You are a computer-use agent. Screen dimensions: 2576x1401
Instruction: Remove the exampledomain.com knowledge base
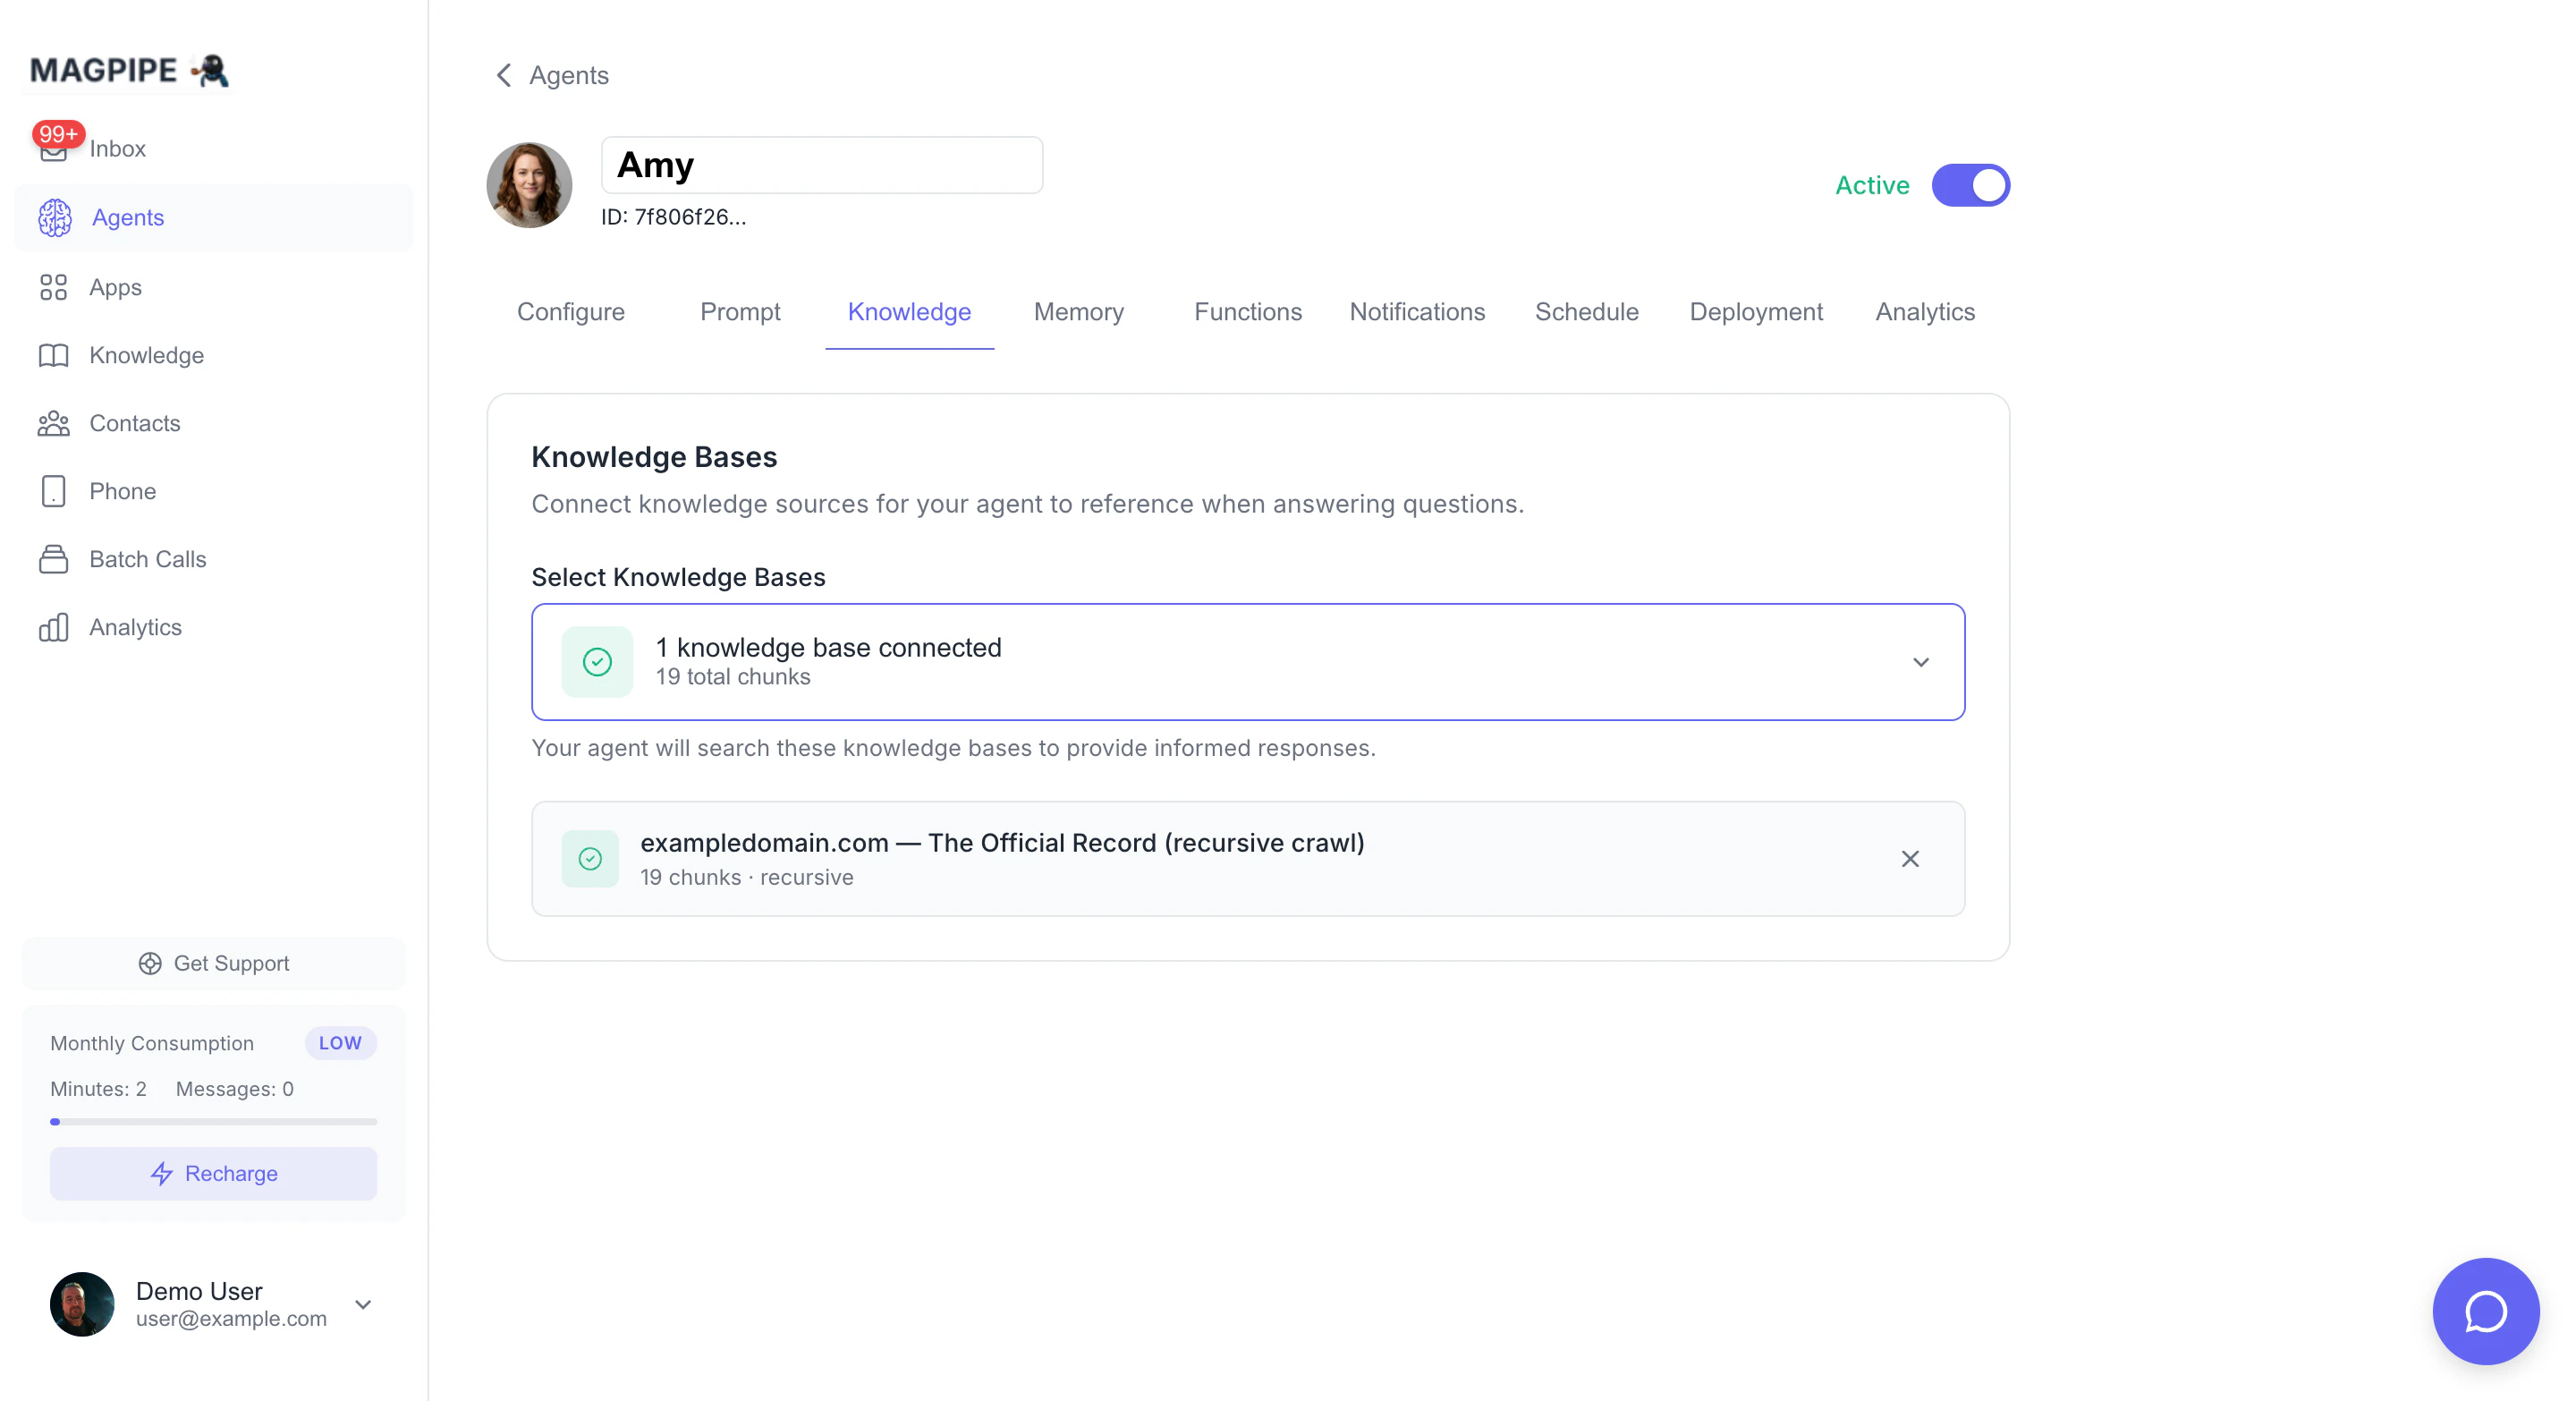[x=1909, y=859]
